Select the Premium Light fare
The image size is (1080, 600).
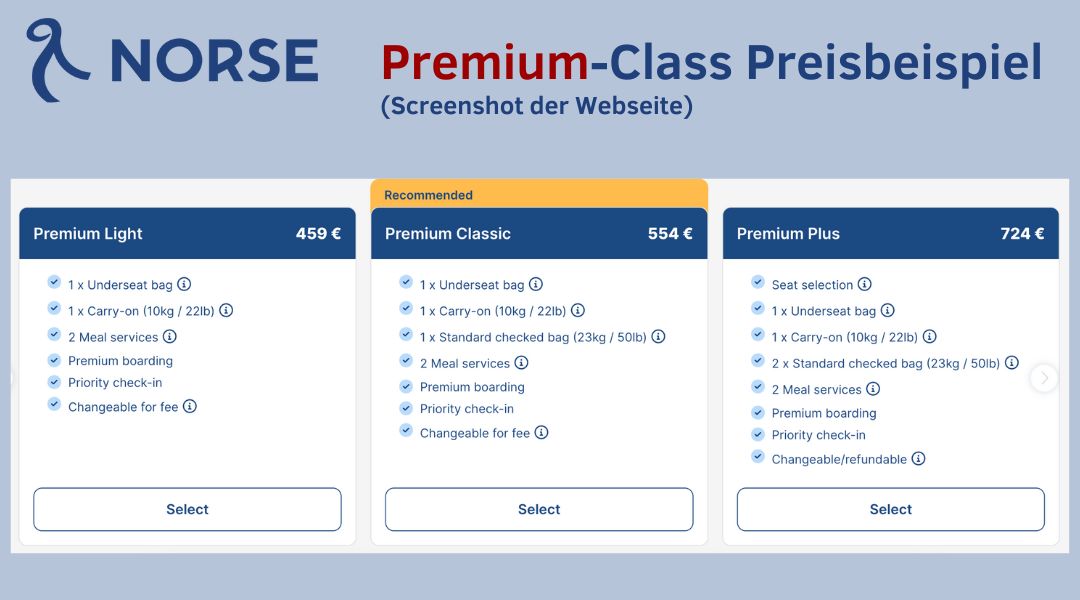pyautogui.click(x=187, y=509)
